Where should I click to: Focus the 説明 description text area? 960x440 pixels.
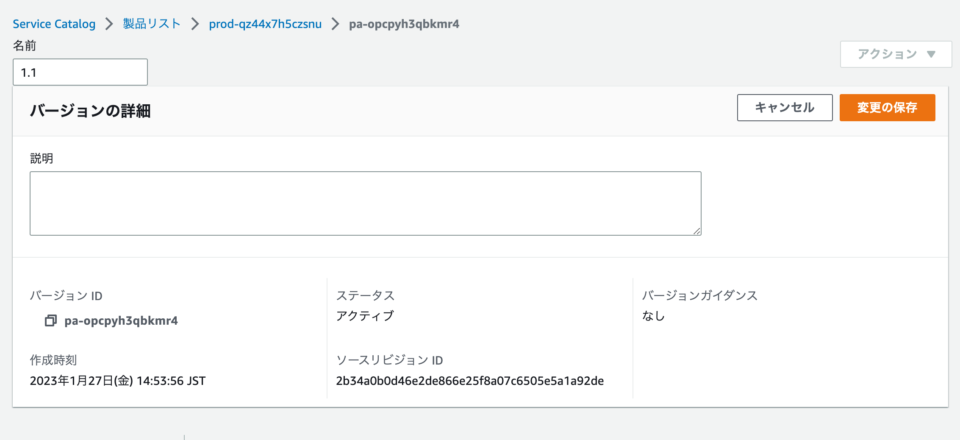tap(366, 203)
